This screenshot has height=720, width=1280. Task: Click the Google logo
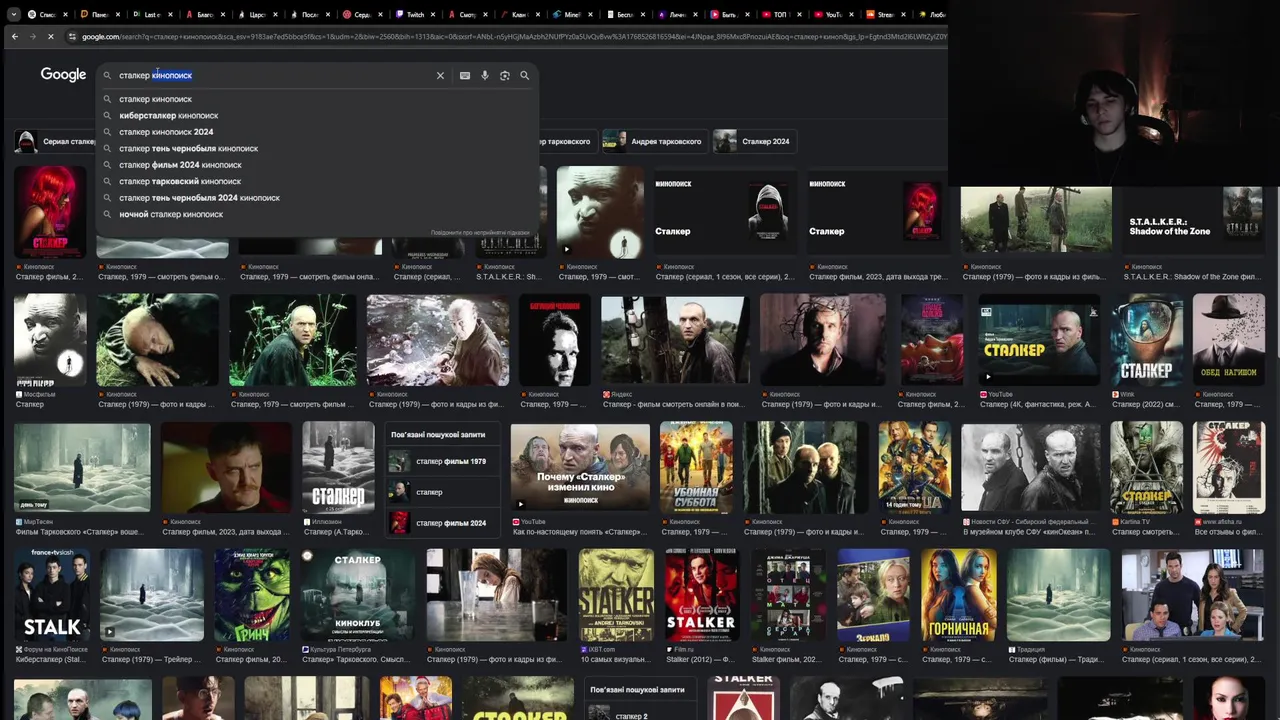pyautogui.click(x=63, y=75)
